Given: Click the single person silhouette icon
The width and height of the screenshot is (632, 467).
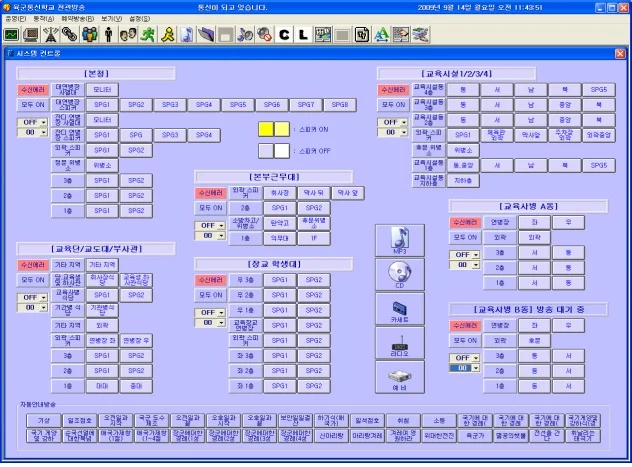Looking at the screenshot, I should [x=108, y=35].
